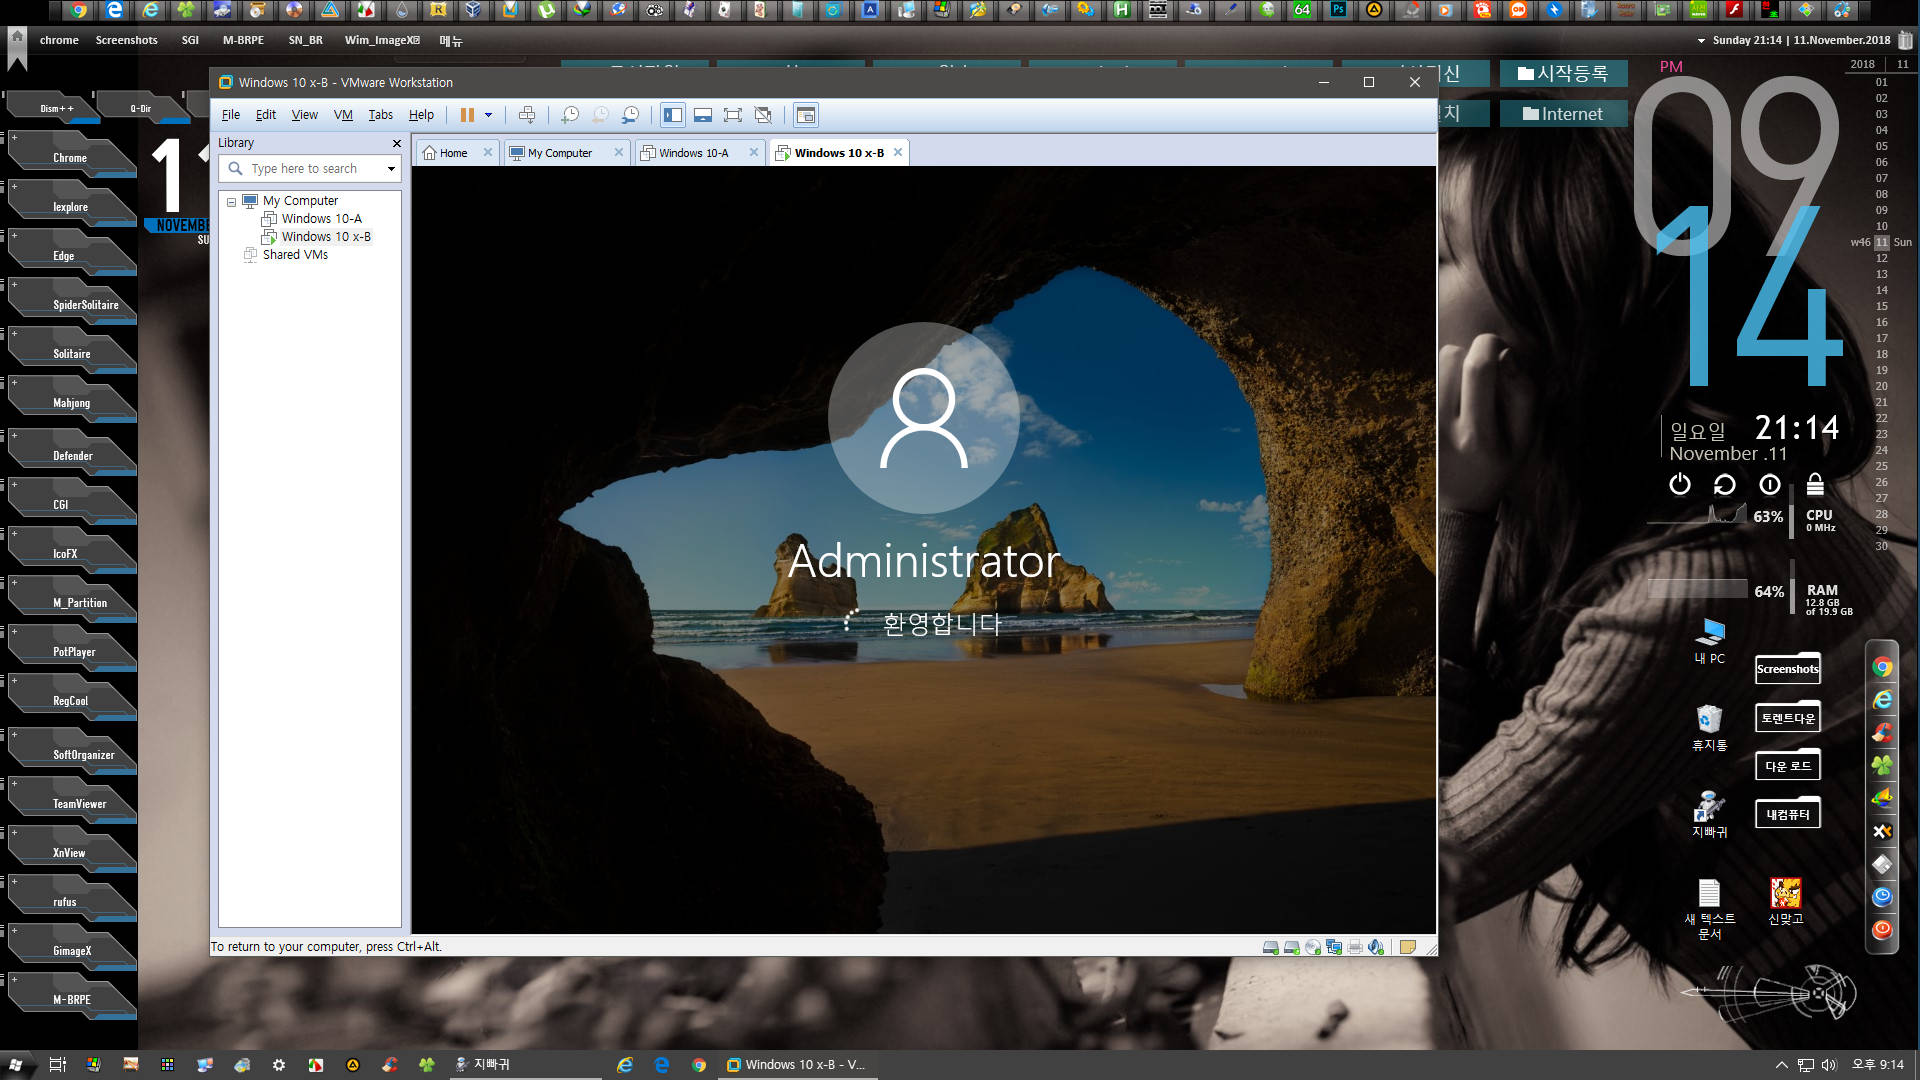Viewport: 1920px width, 1080px height.
Task: Select Windows 10-A in the library tree
Action: point(321,219)
